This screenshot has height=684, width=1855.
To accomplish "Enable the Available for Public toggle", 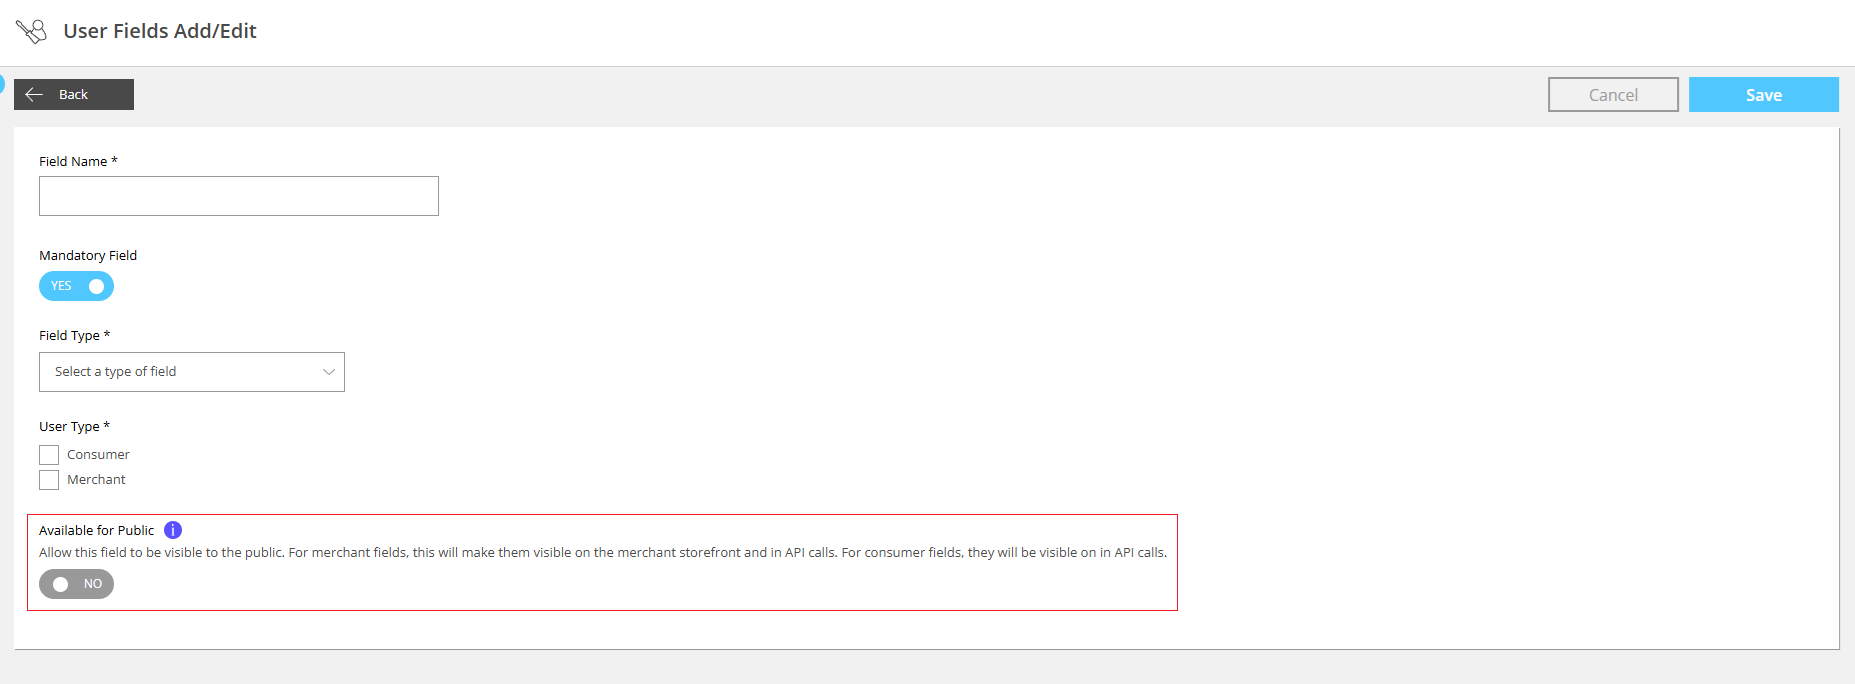I will (76, 584).
